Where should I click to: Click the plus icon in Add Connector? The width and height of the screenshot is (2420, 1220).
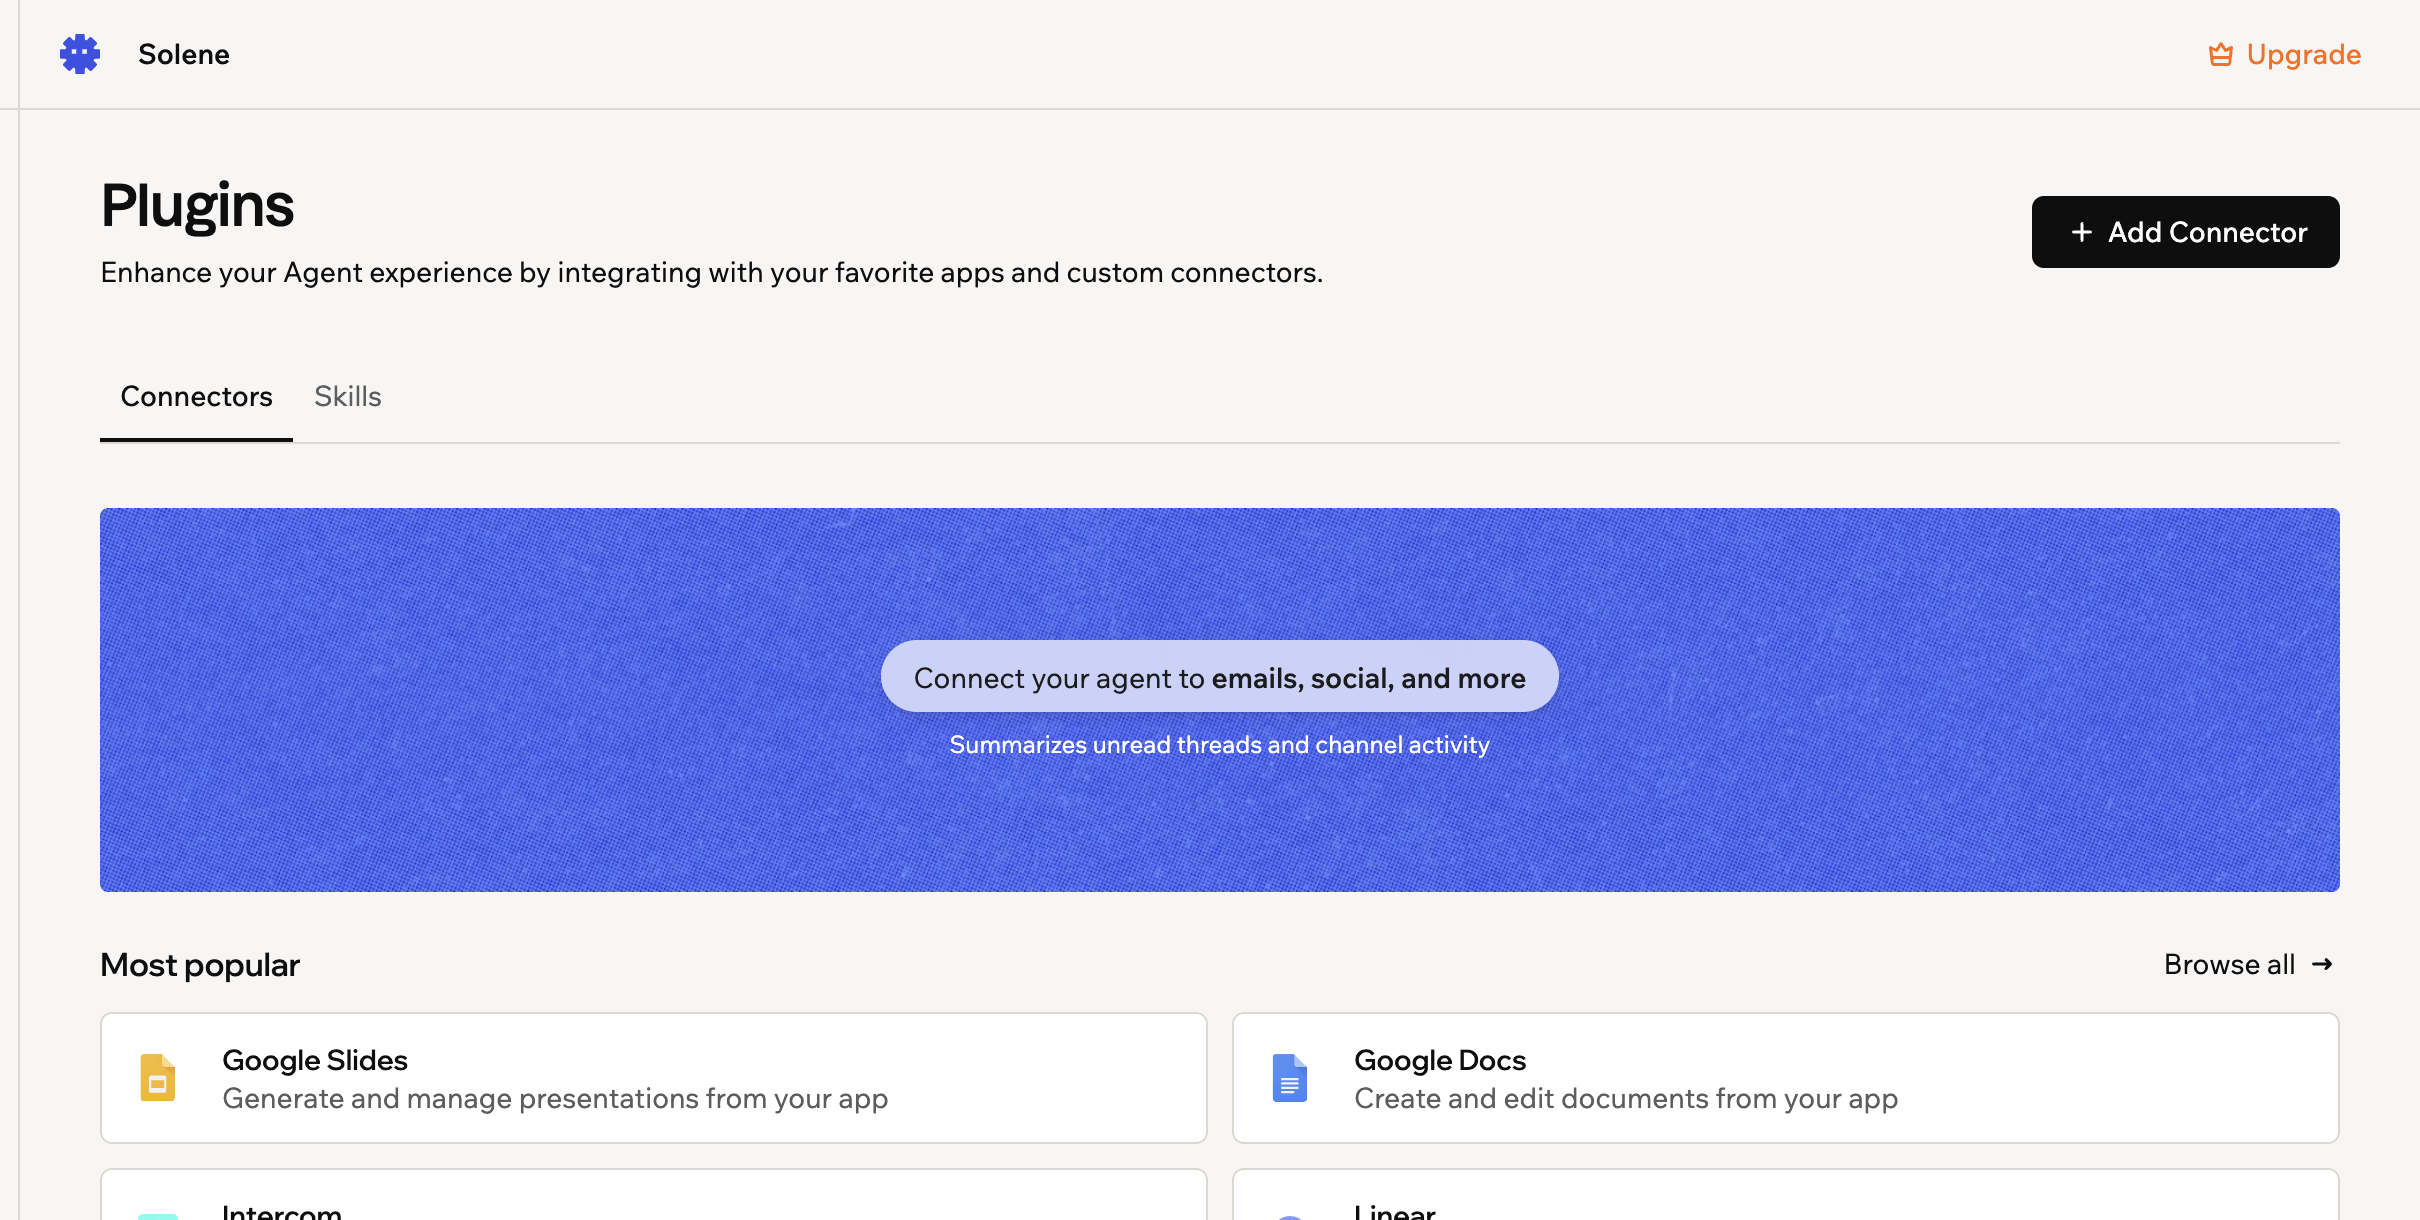(2082, 232)
